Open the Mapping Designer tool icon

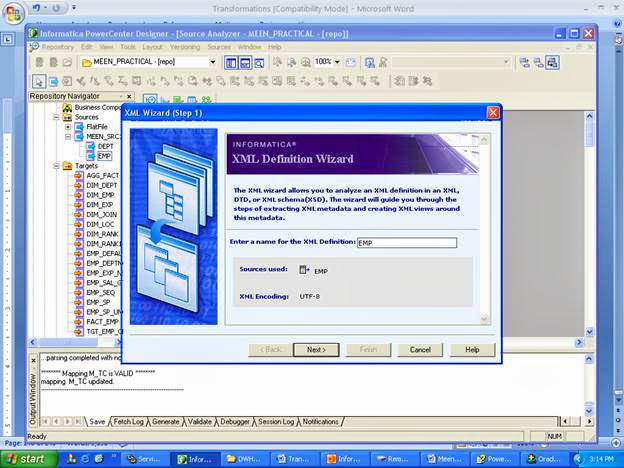point(206,99)
